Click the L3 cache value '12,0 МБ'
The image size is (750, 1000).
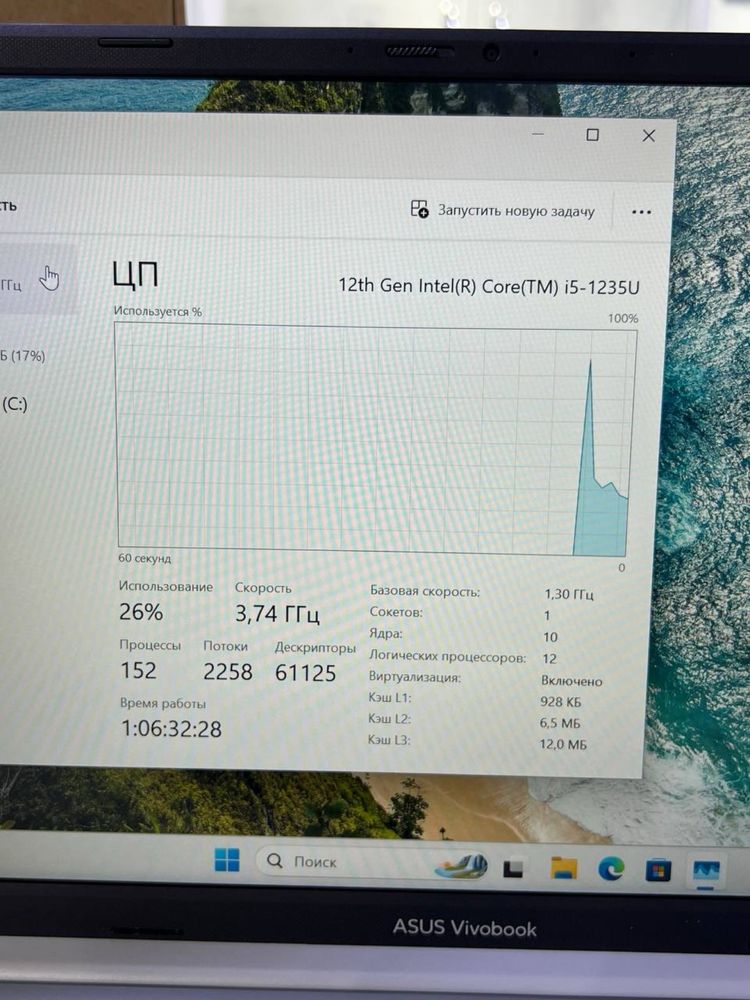[562, 744]
